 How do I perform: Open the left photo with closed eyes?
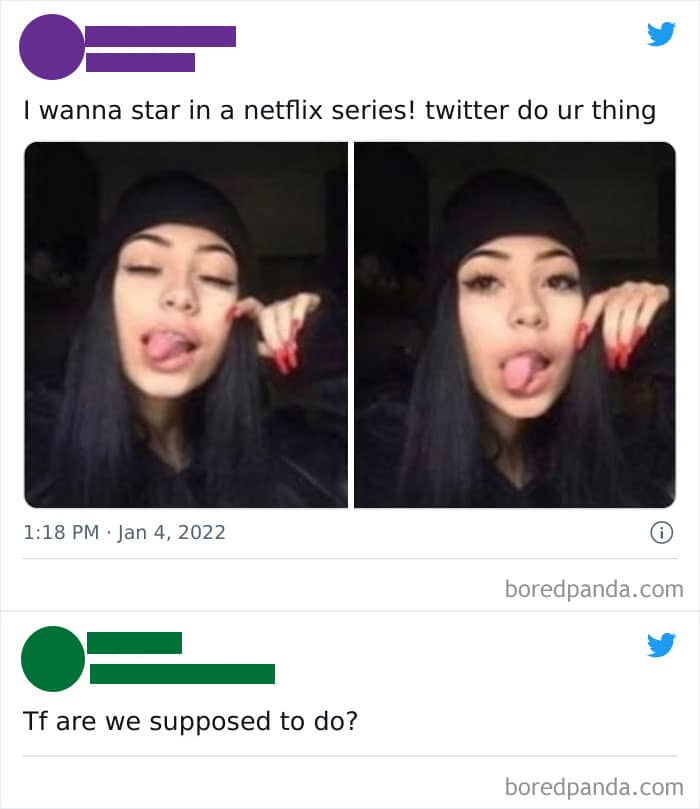click(186, 325)
